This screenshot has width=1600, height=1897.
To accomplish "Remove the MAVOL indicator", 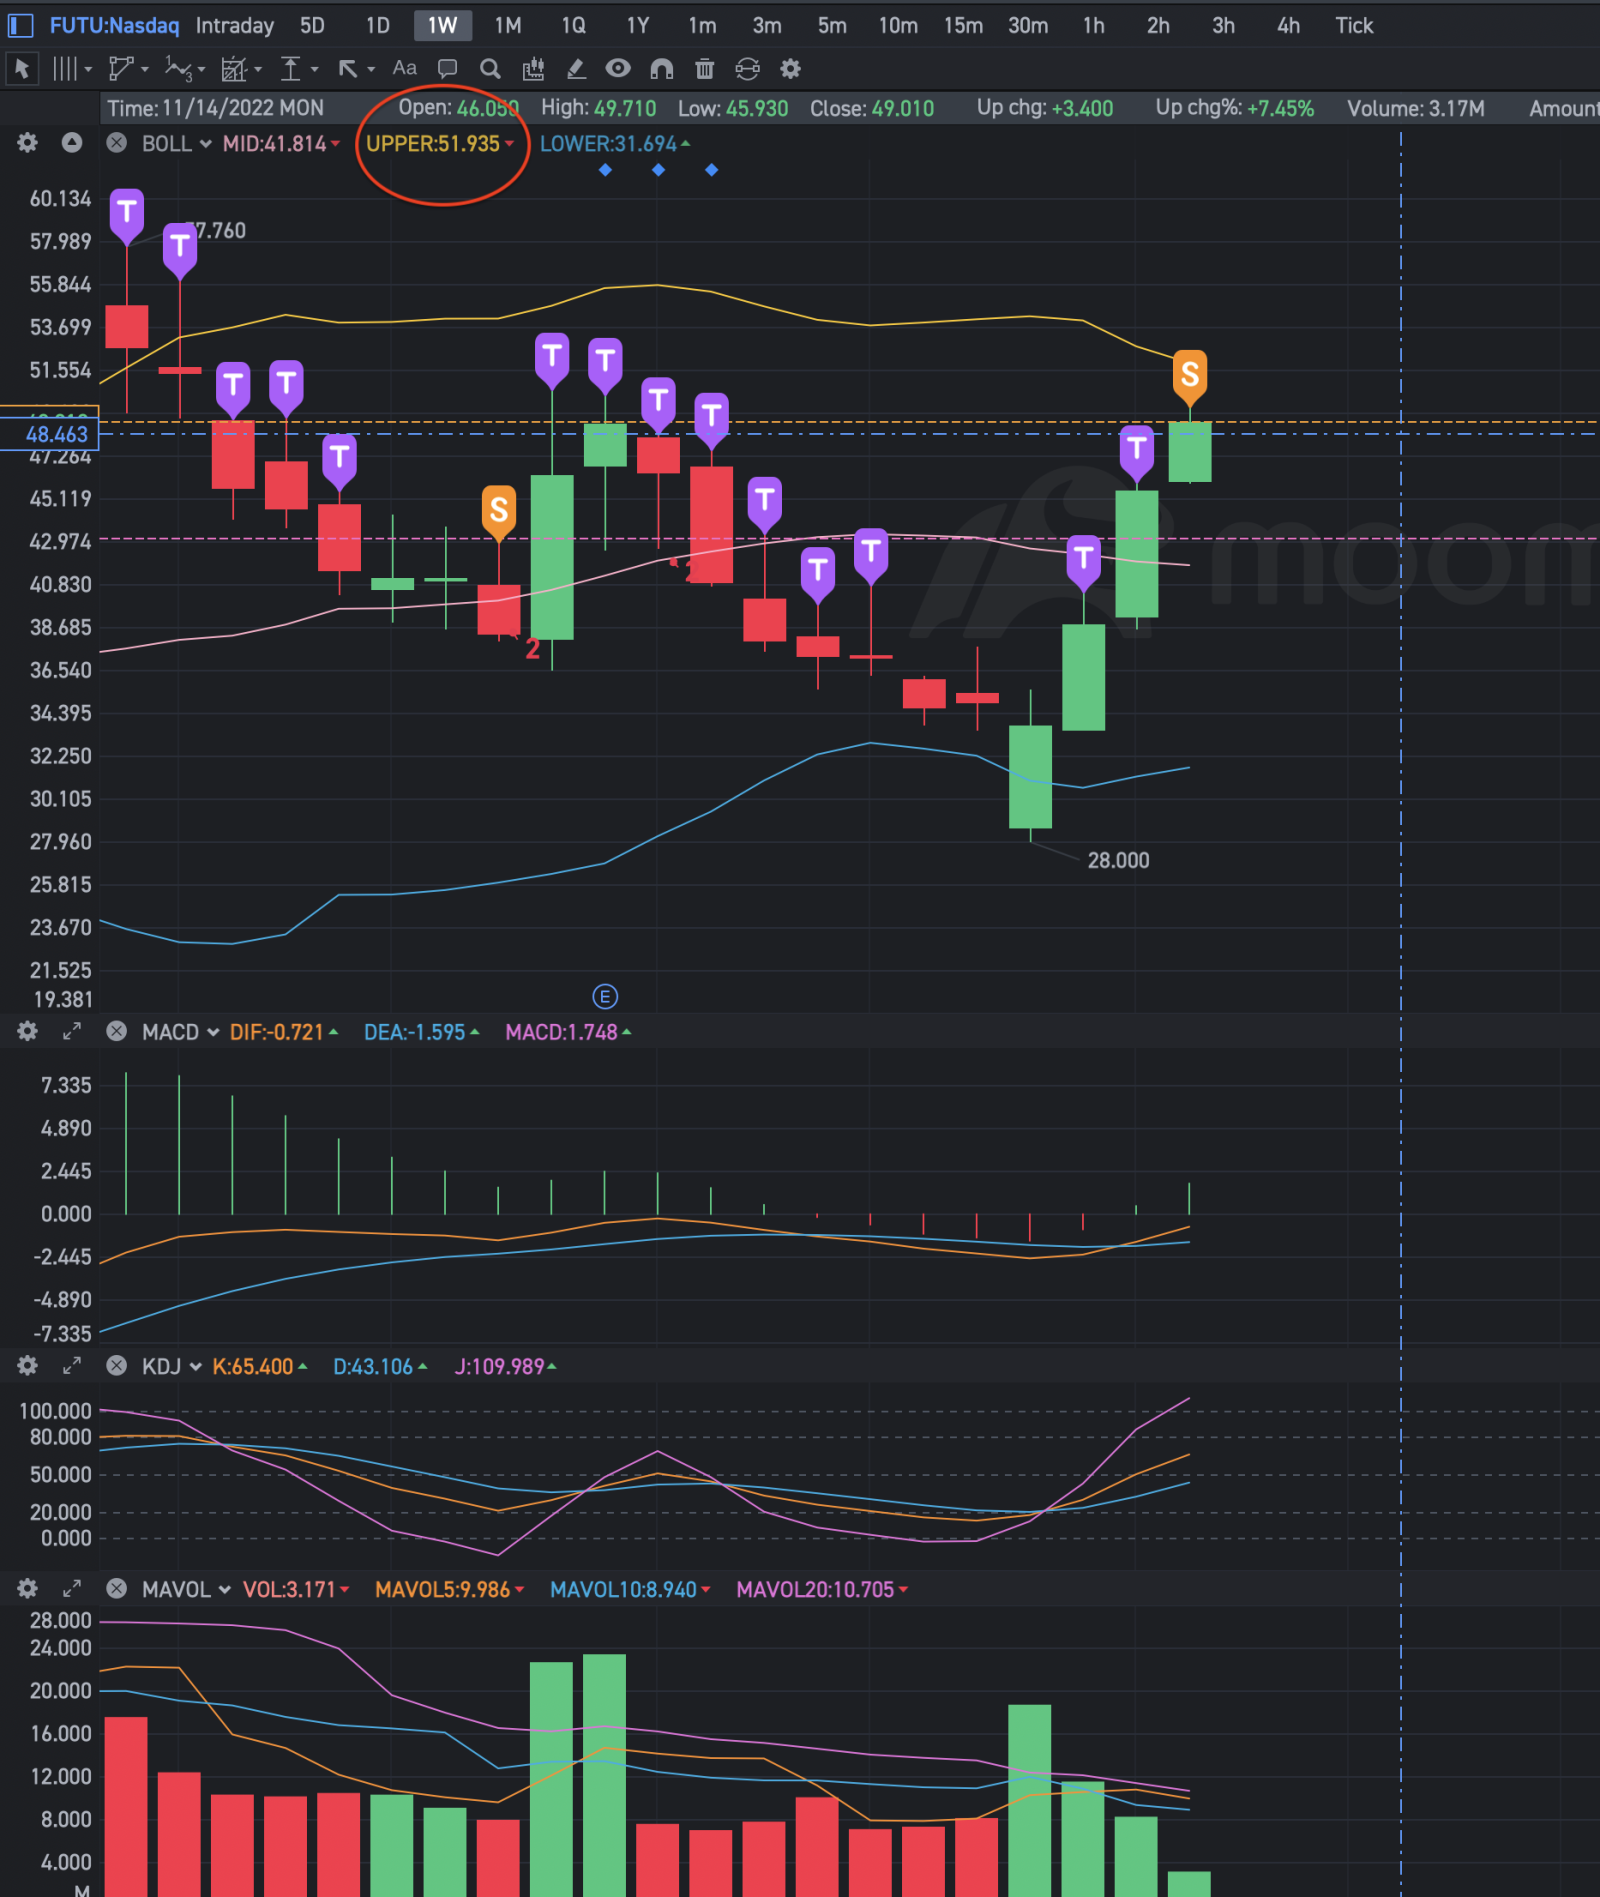I will point(117,1588).
